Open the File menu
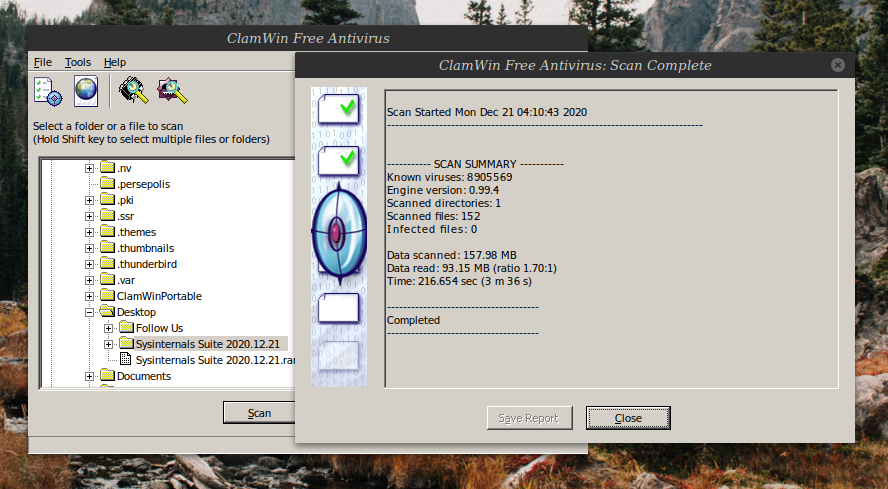 pyautogui.click(x=42, y=62)
